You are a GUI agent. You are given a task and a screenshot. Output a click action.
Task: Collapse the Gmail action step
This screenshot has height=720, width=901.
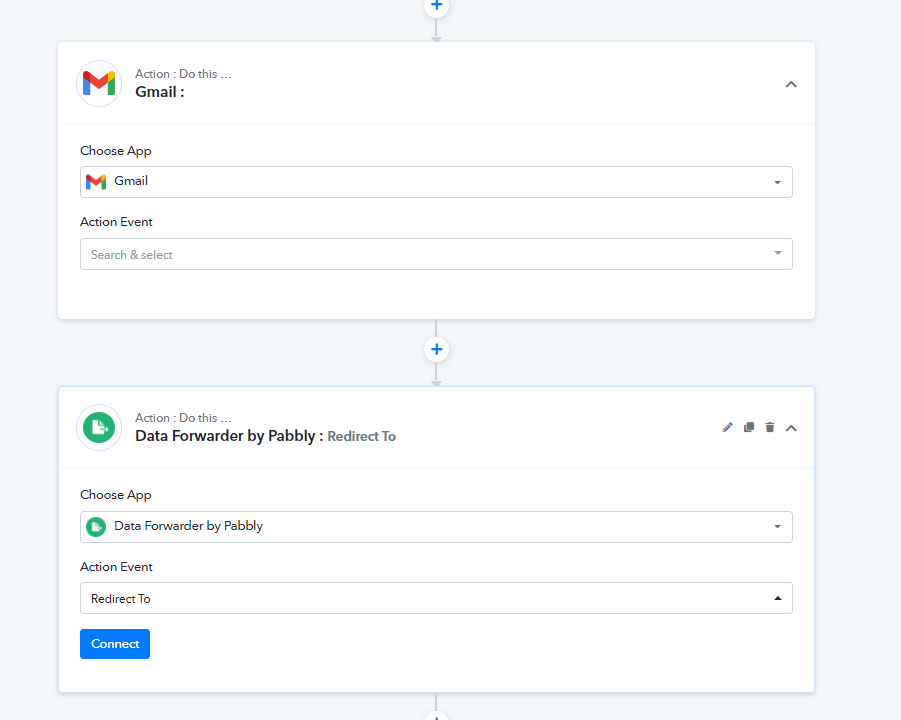click(x=791, y=84)
